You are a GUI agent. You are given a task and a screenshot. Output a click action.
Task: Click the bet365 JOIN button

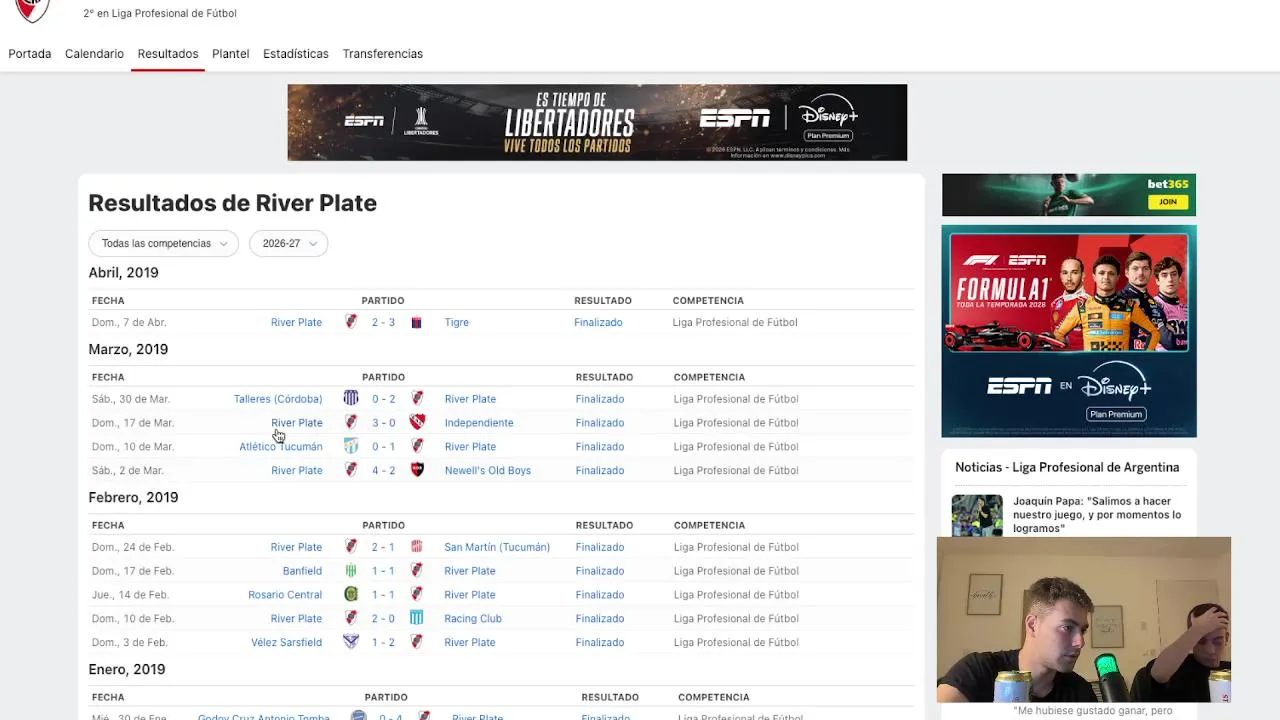pos(1168,202)
